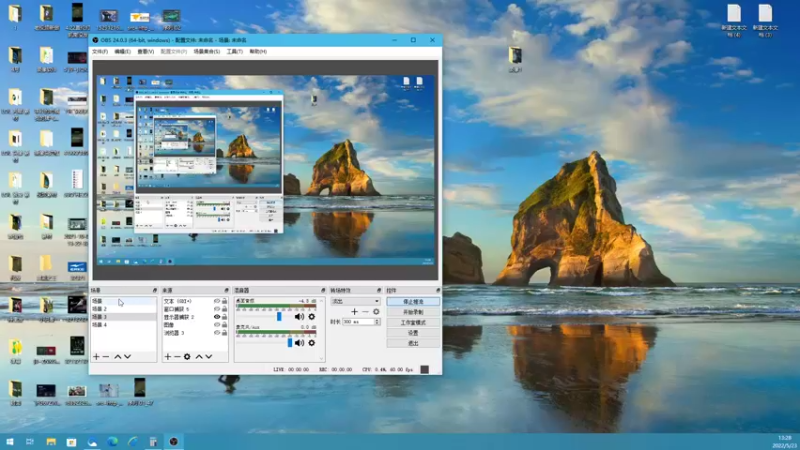Open File Explorer from the taskbar
The height and width of the screenshot is (450, 800).
tap(51, 442)
